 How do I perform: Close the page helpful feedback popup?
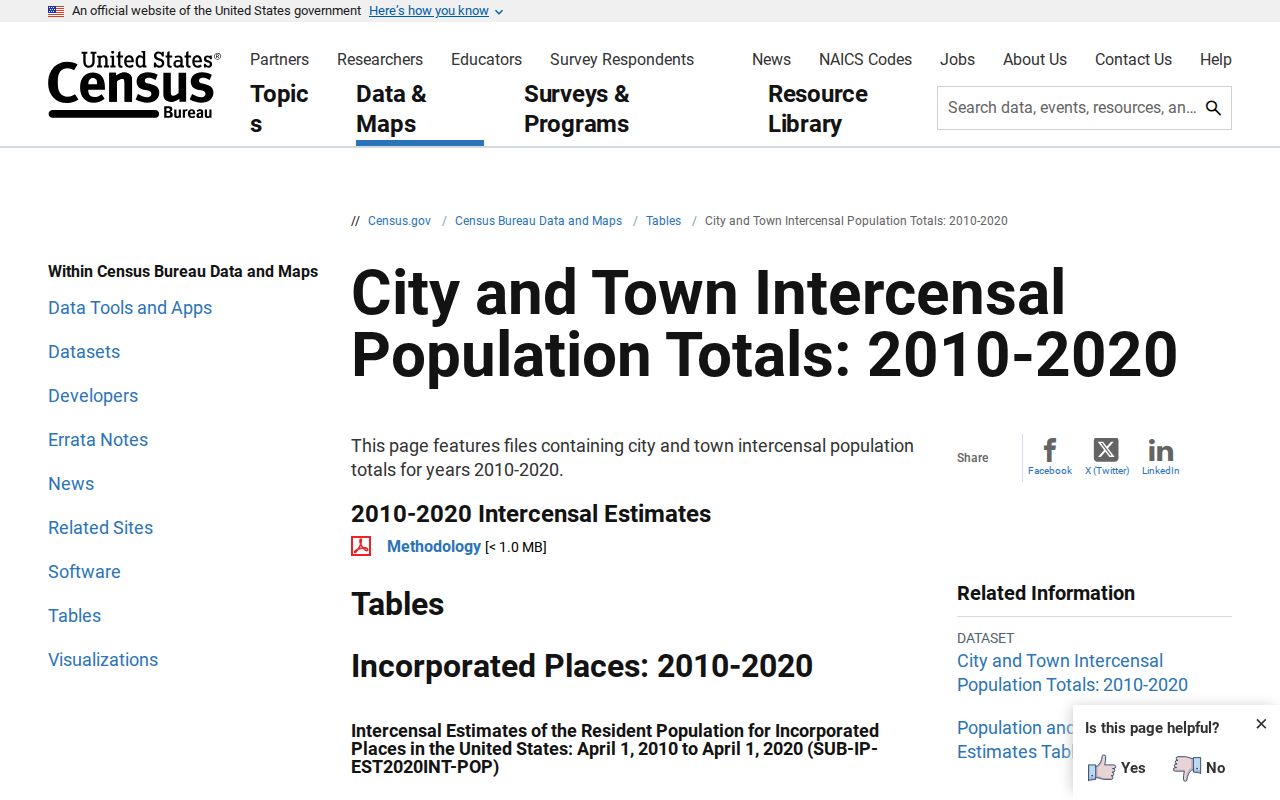pyautogui.click(x=1261, y=724)
